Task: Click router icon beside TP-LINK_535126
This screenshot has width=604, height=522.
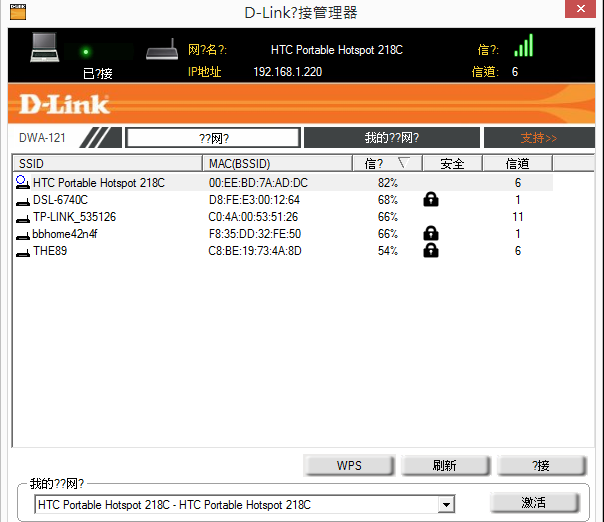Action: click(x=23, y=218)
